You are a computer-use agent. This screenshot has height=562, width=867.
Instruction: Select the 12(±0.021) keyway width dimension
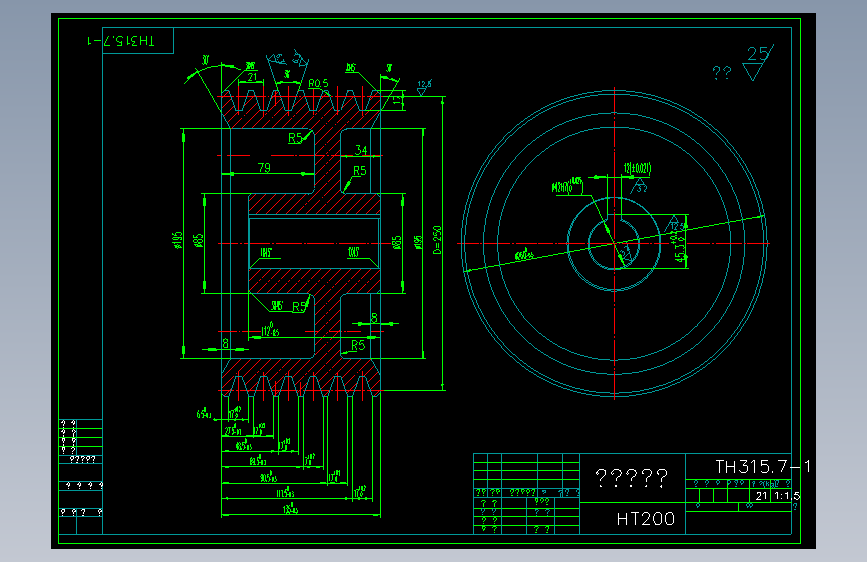click(638, 169)
